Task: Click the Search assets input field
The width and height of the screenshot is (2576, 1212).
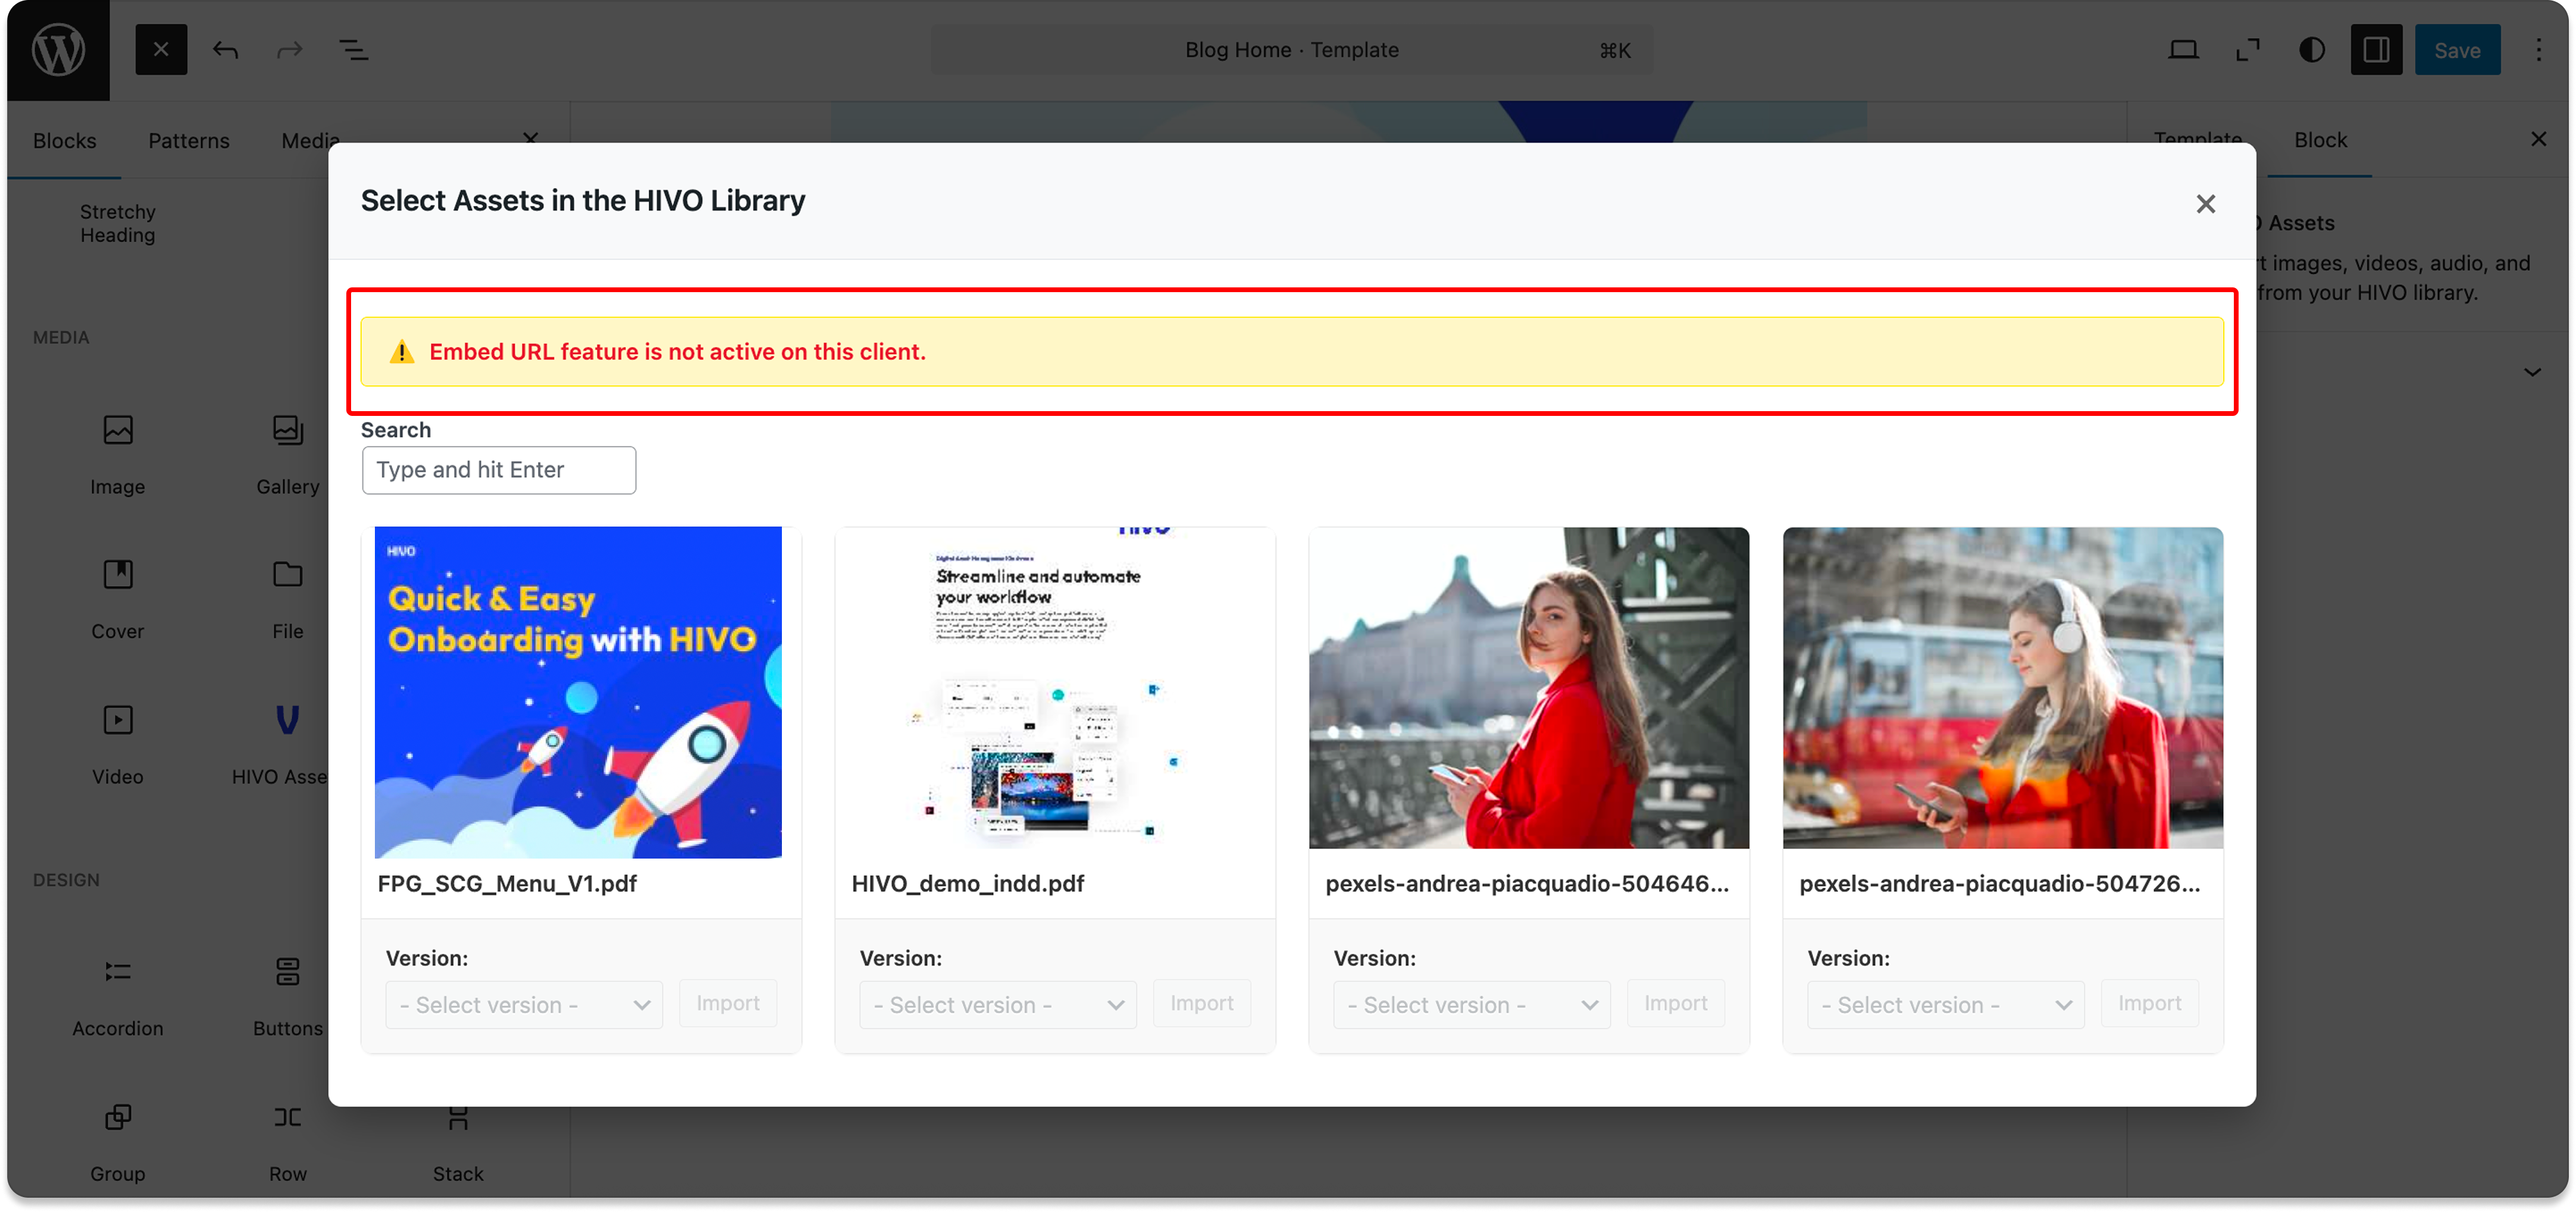Action: [498, 470]
